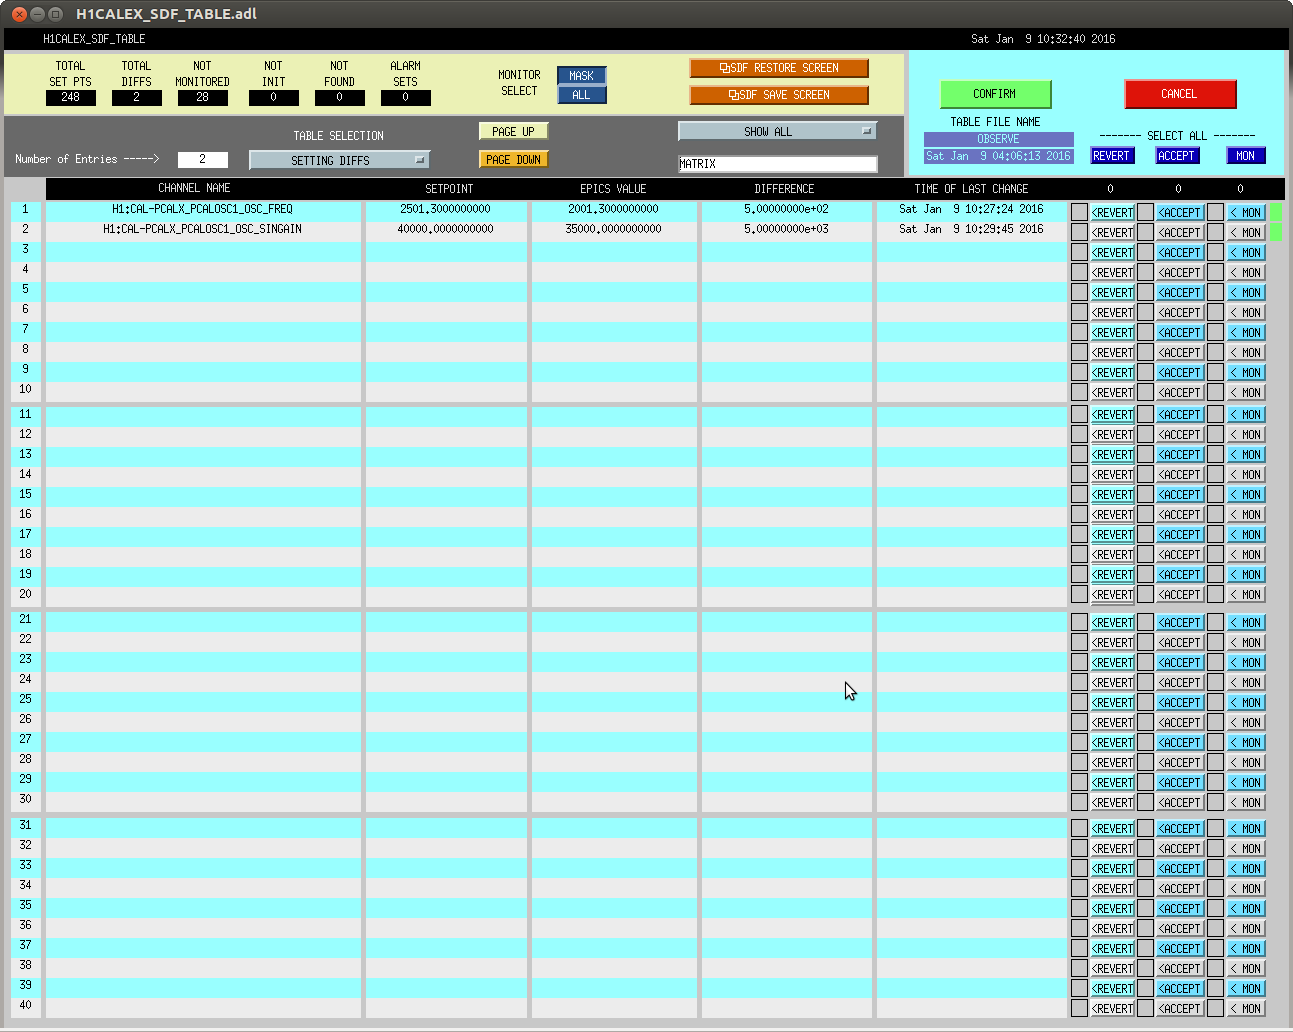Image resolution: width=1293 pixels, height=1032 pixels.
Task: Expand the SETTING DIFFS table selection dropdown
Action: click(x=339, y=160)
